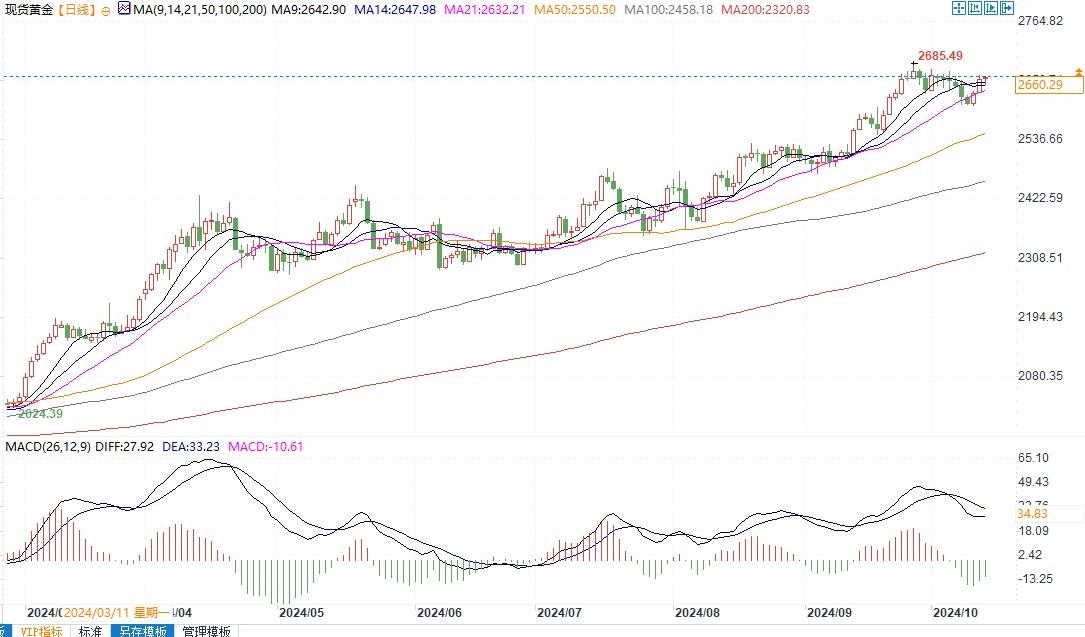The image size is (1085, 637).
Task: Click the 另存模板 button
Action: pos(140,630)
